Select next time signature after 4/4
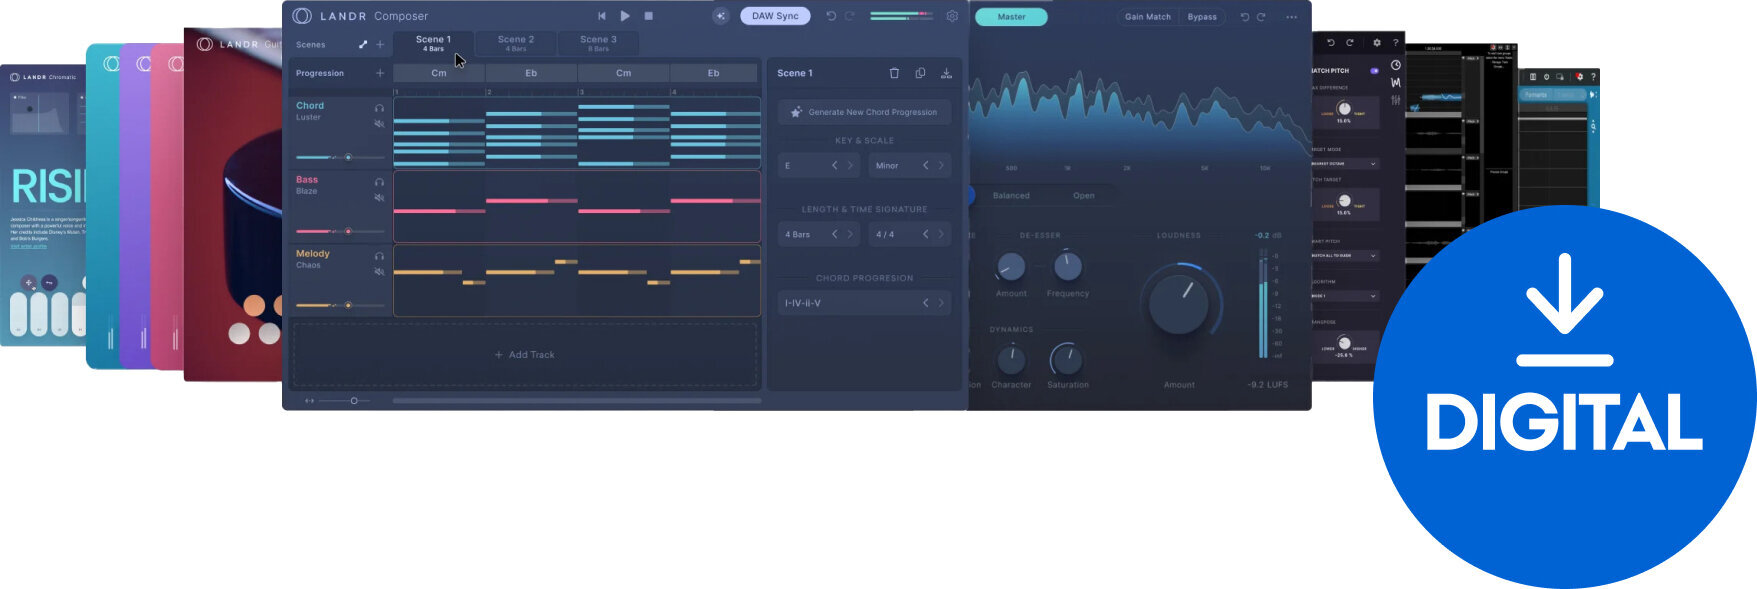1757x589 pixels. [x=941, y=234]
